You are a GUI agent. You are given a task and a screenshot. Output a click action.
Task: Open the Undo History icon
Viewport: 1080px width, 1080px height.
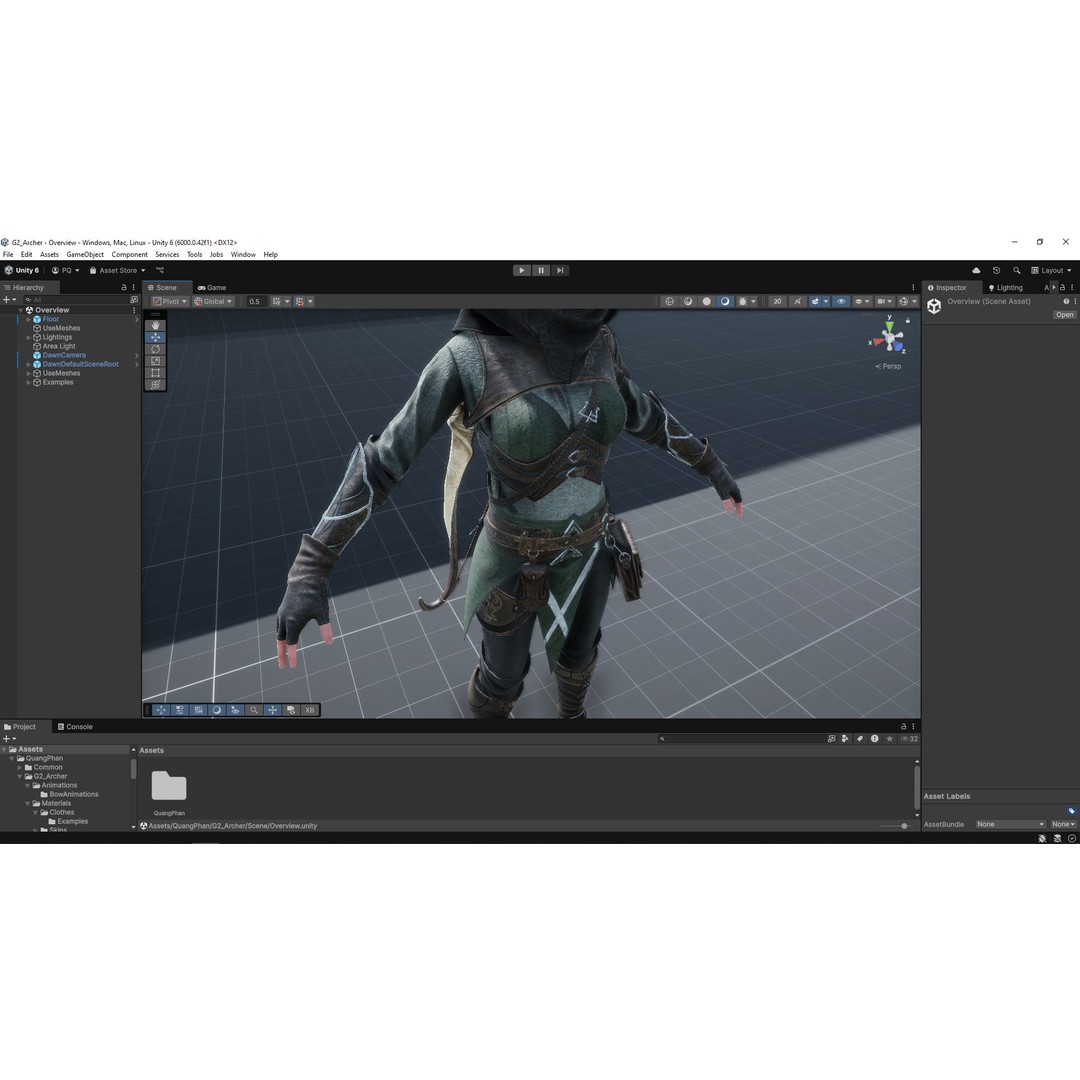996,270
